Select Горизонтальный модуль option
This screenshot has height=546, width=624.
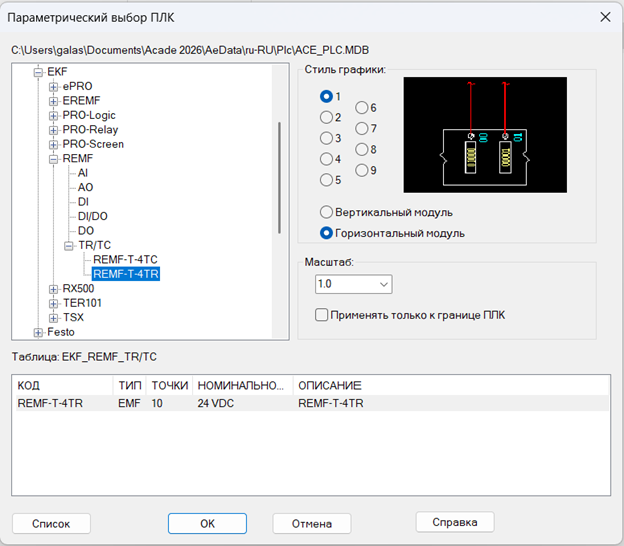(x=326, y=233)
